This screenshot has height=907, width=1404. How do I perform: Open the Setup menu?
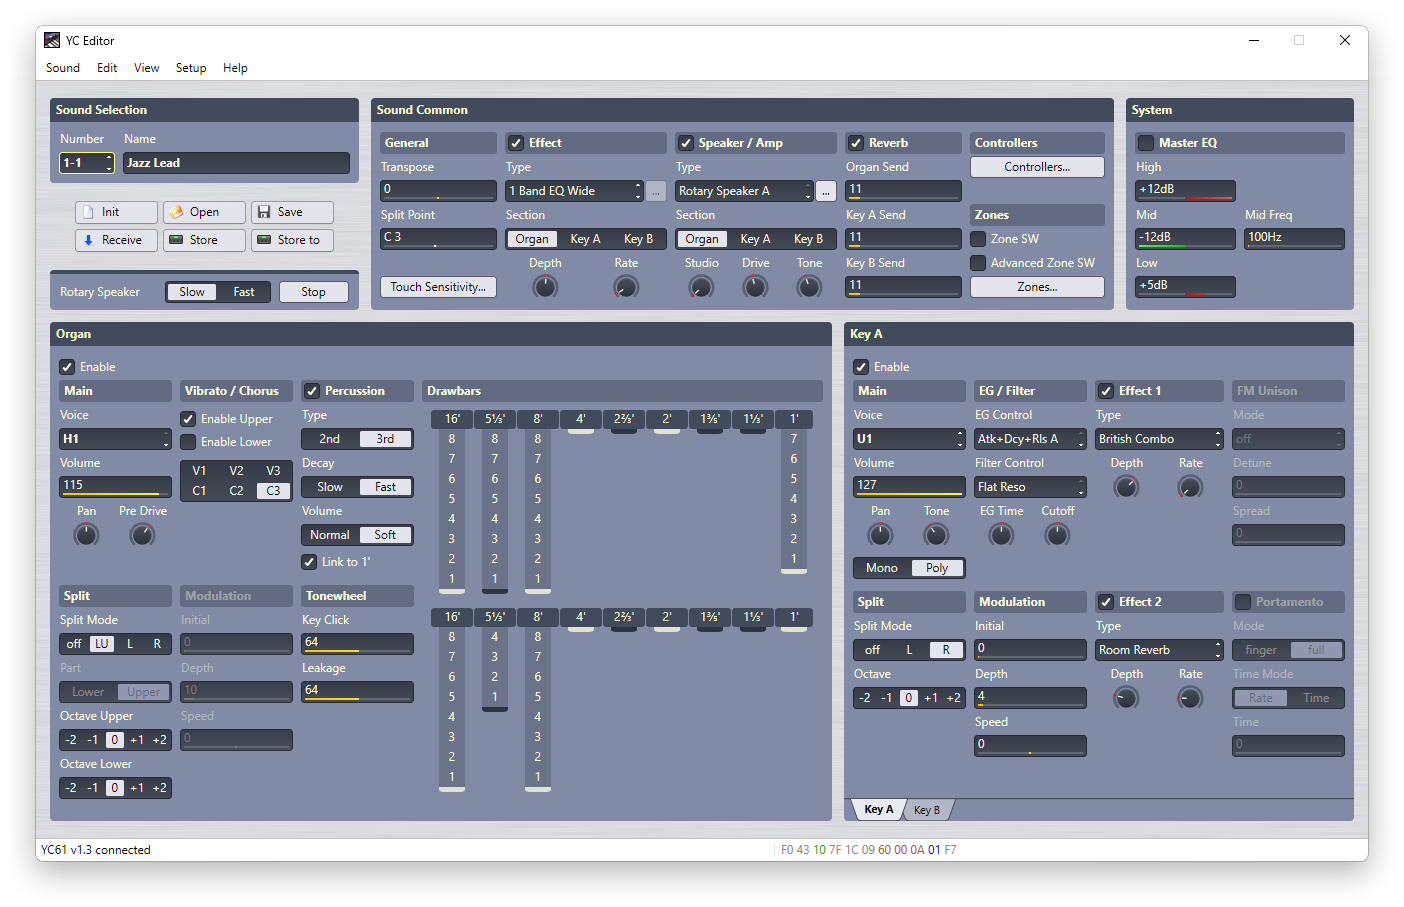click(x=190, y=68)
